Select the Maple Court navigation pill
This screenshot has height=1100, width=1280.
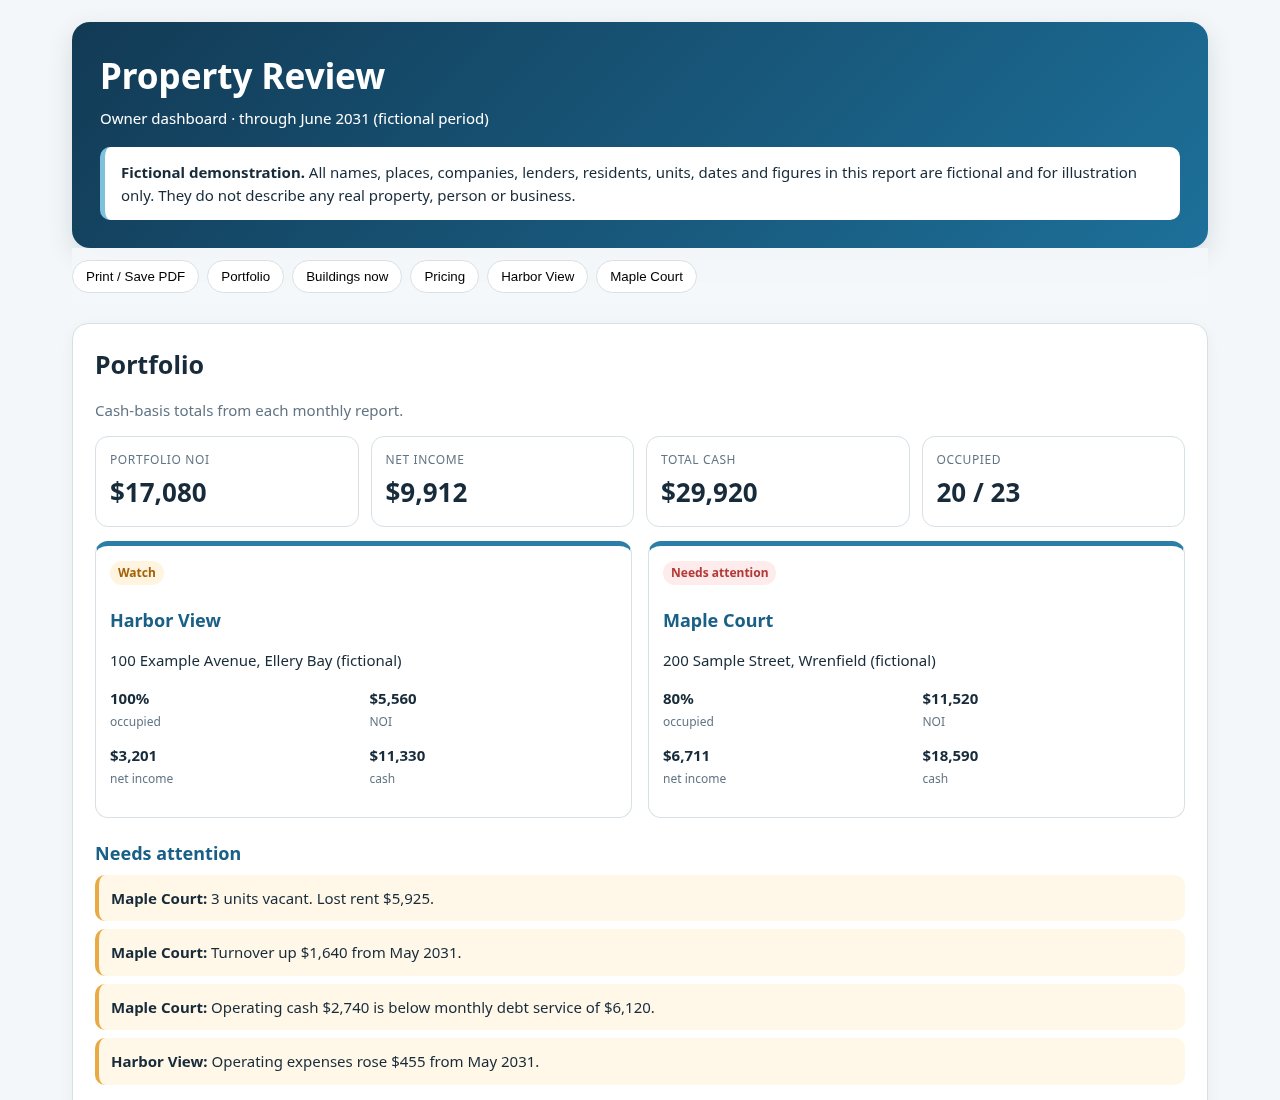[646, 277]
